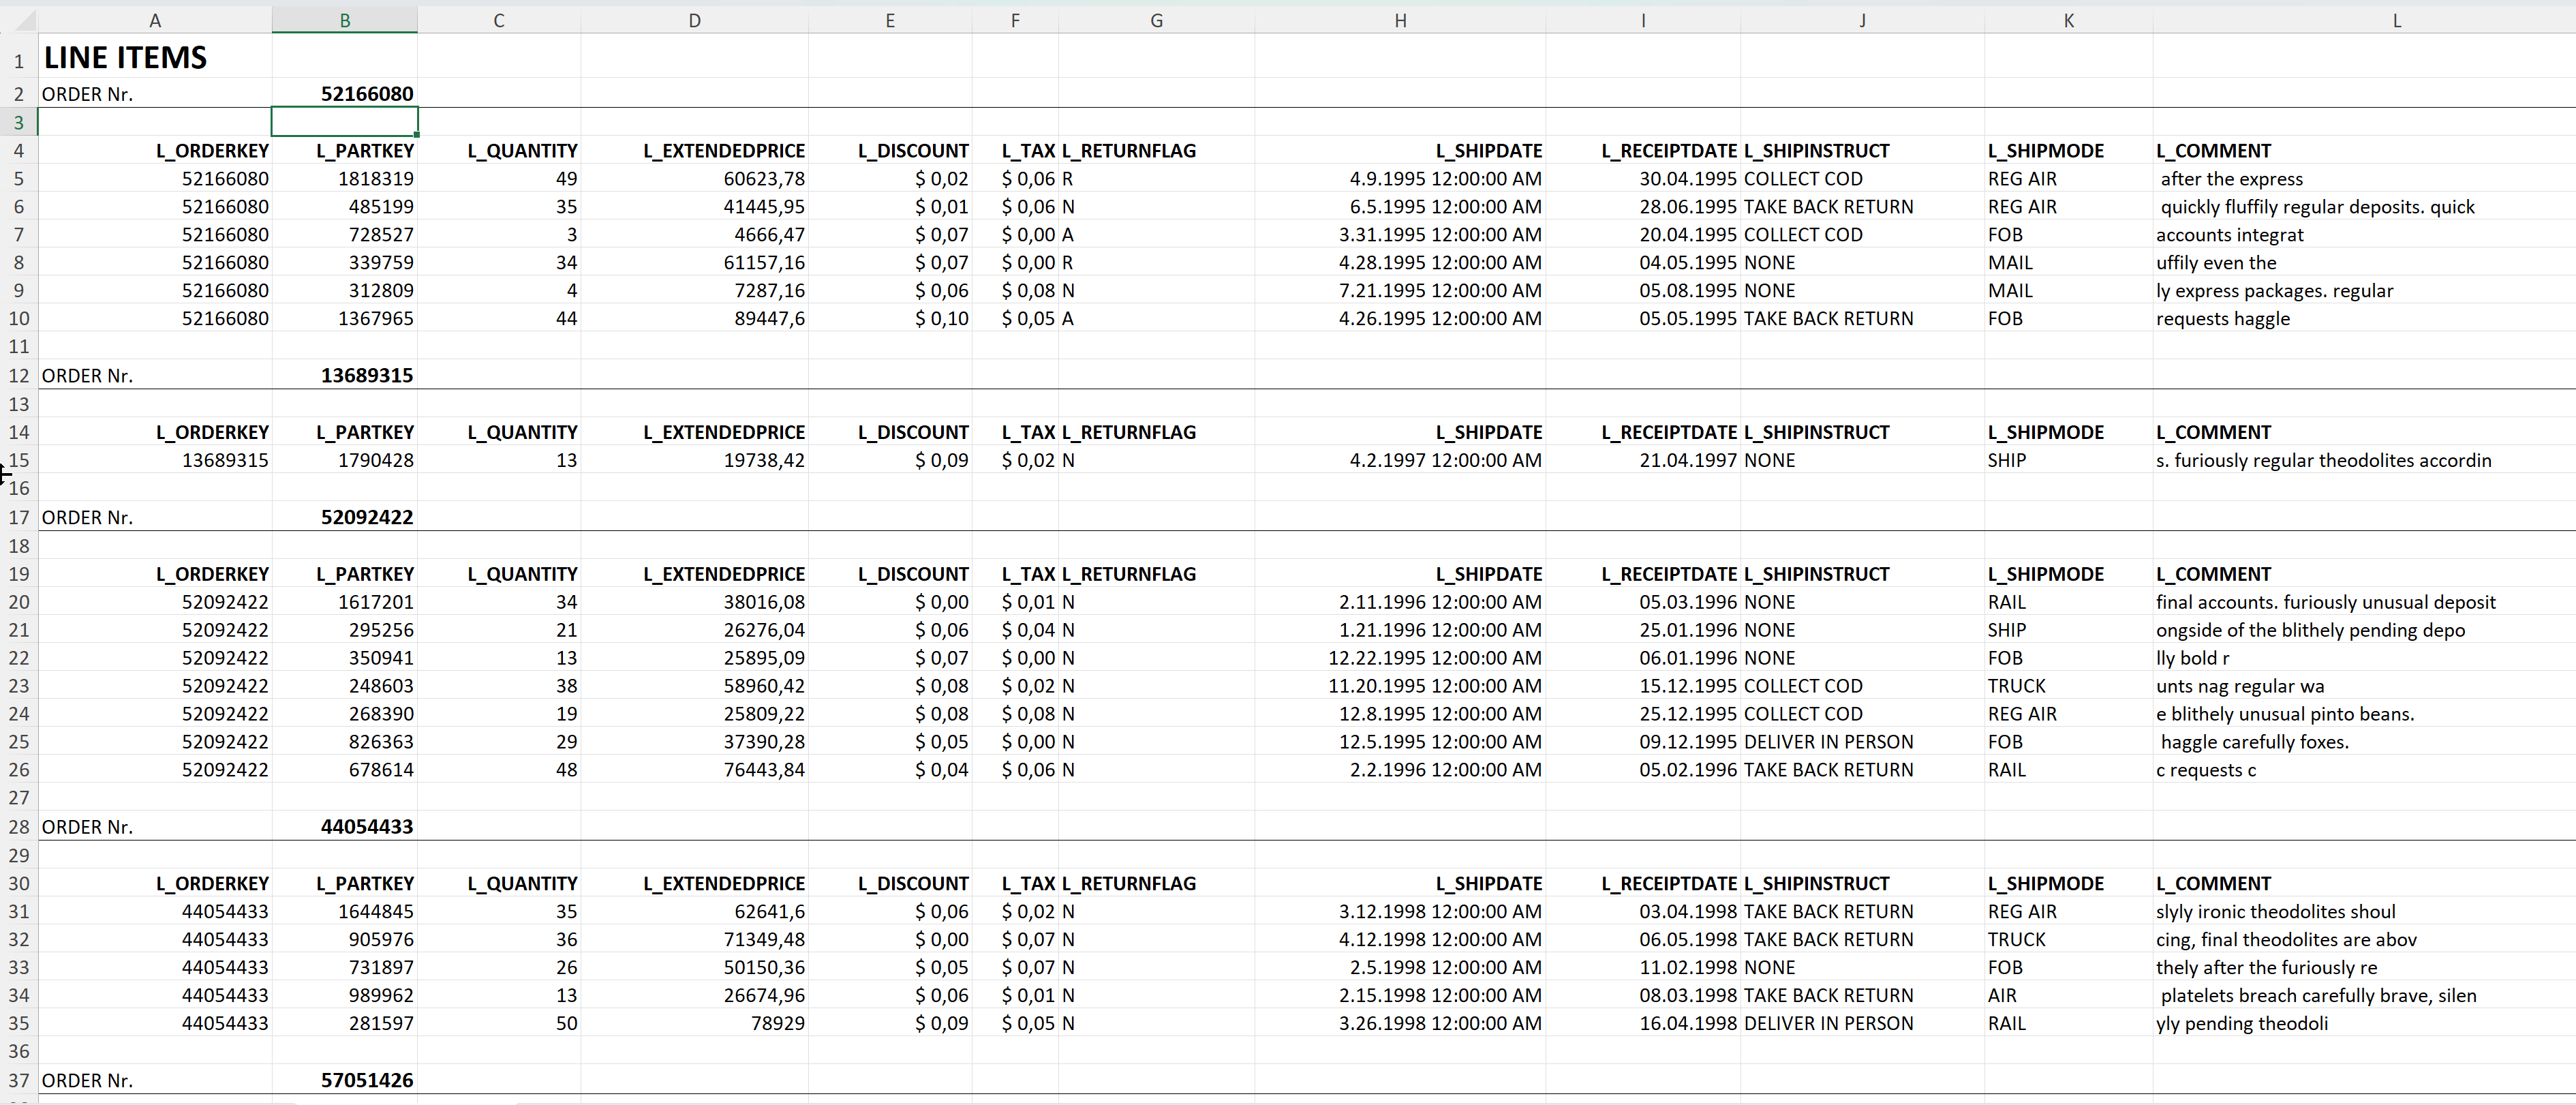Image resolution: width=2576 pixels, height=1105 pixels.
Task: Select column B header
Action: (x=345, y=20)
